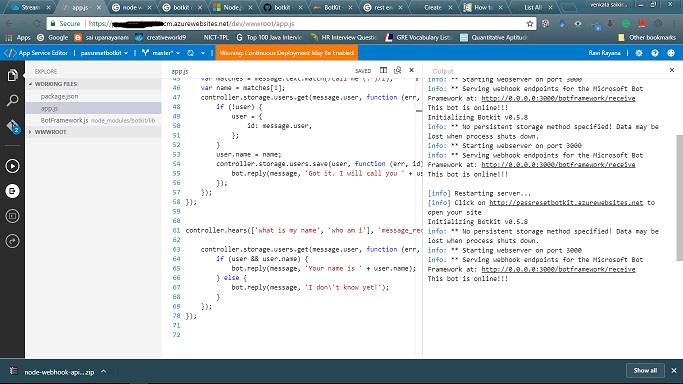The width and height of the screenshot is (683, 384).
Task: Close the downloads bar
Action: (x=674, y=371)
